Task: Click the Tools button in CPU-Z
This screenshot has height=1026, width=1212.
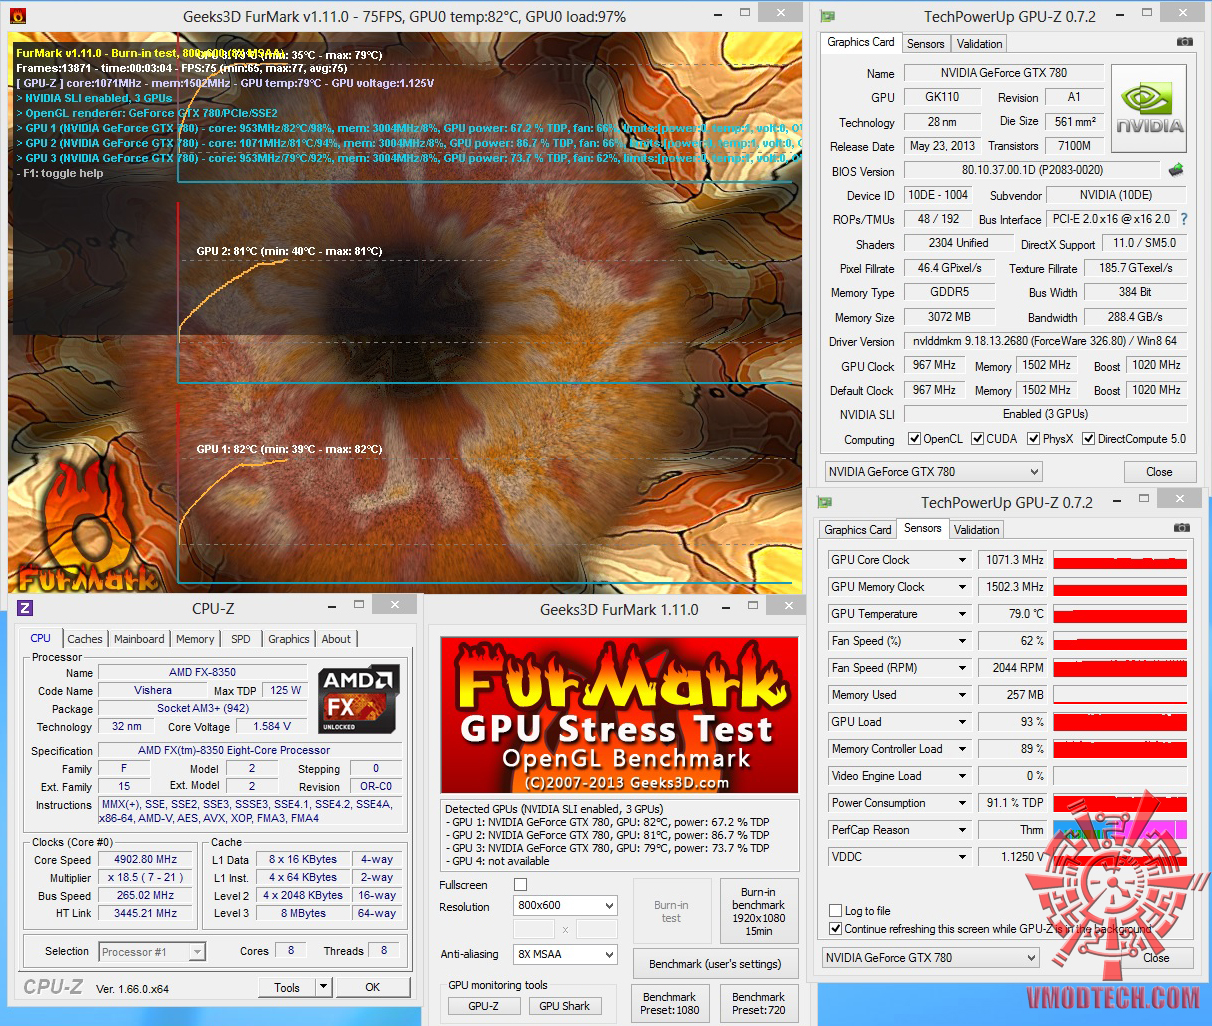Action: point(287,987)
